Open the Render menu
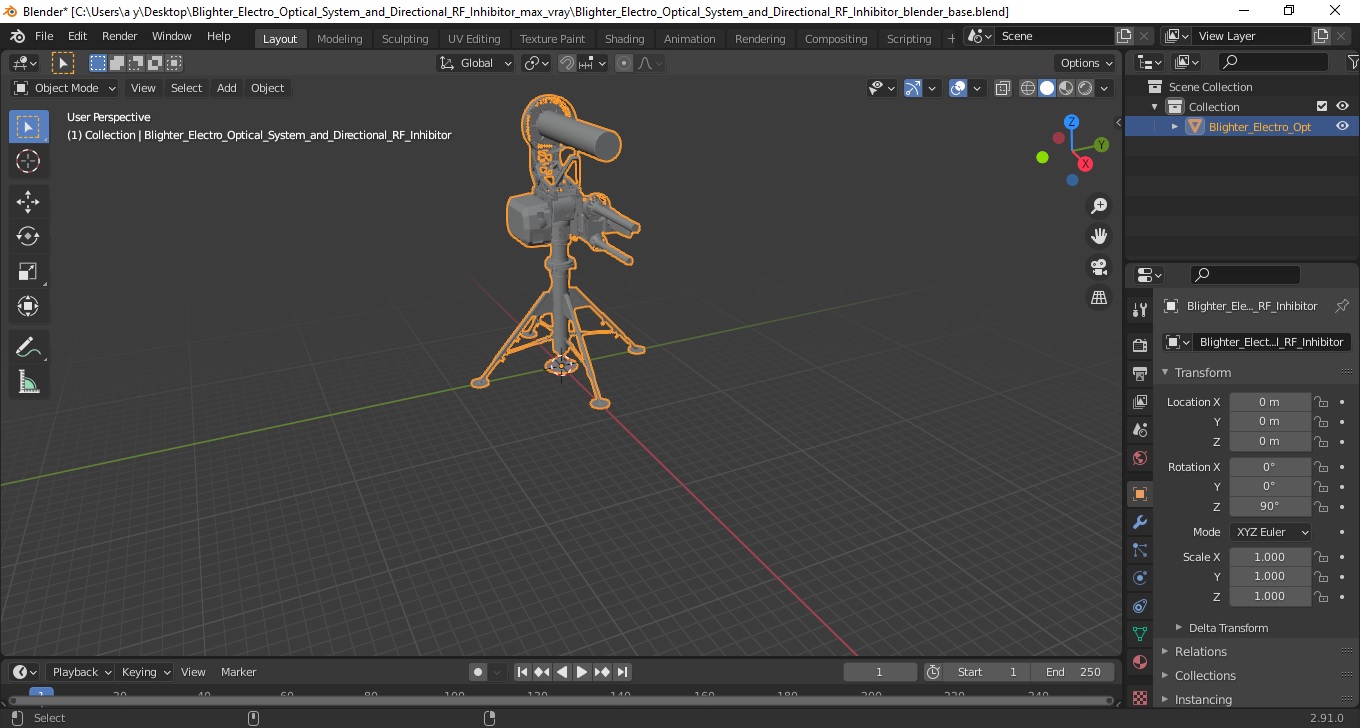This screenshot has width=1360, height=728. [x=120, y=36]
